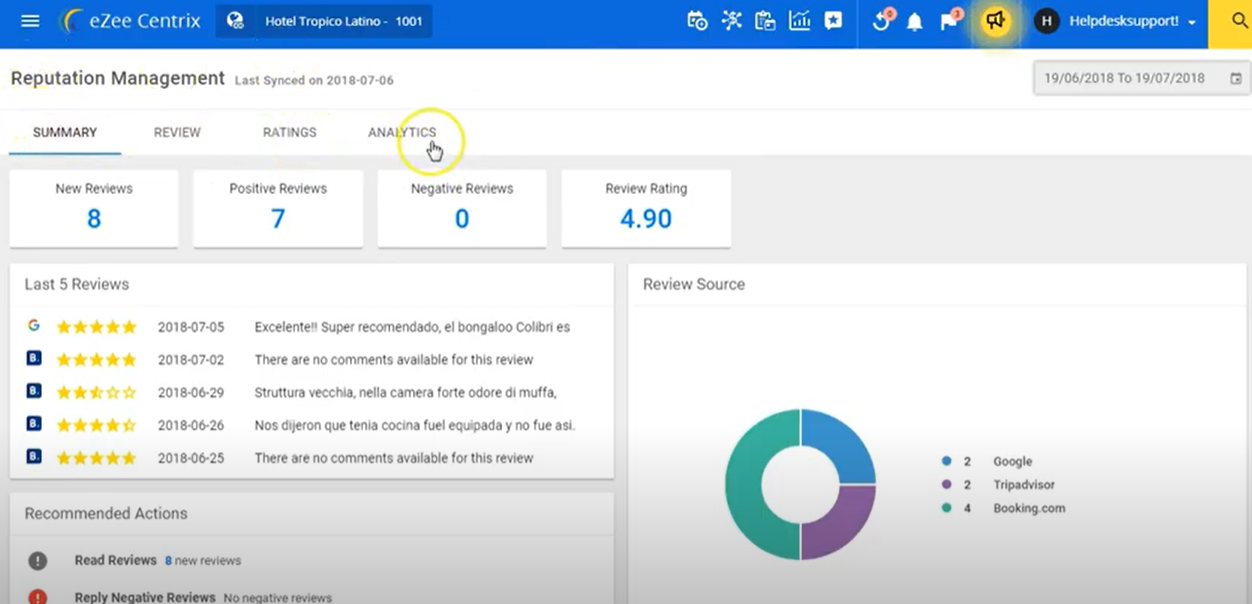Click the flag icon with badge
The width and height of the screenshot is (1252, 604).
pos(949,21)
